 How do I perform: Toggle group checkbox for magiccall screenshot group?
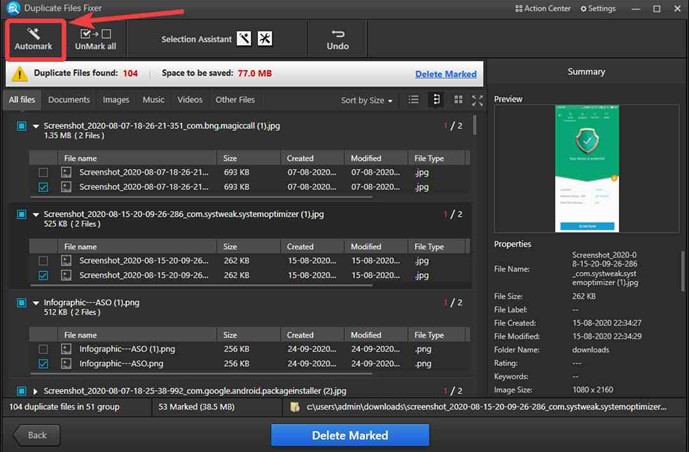pos(21,126)
